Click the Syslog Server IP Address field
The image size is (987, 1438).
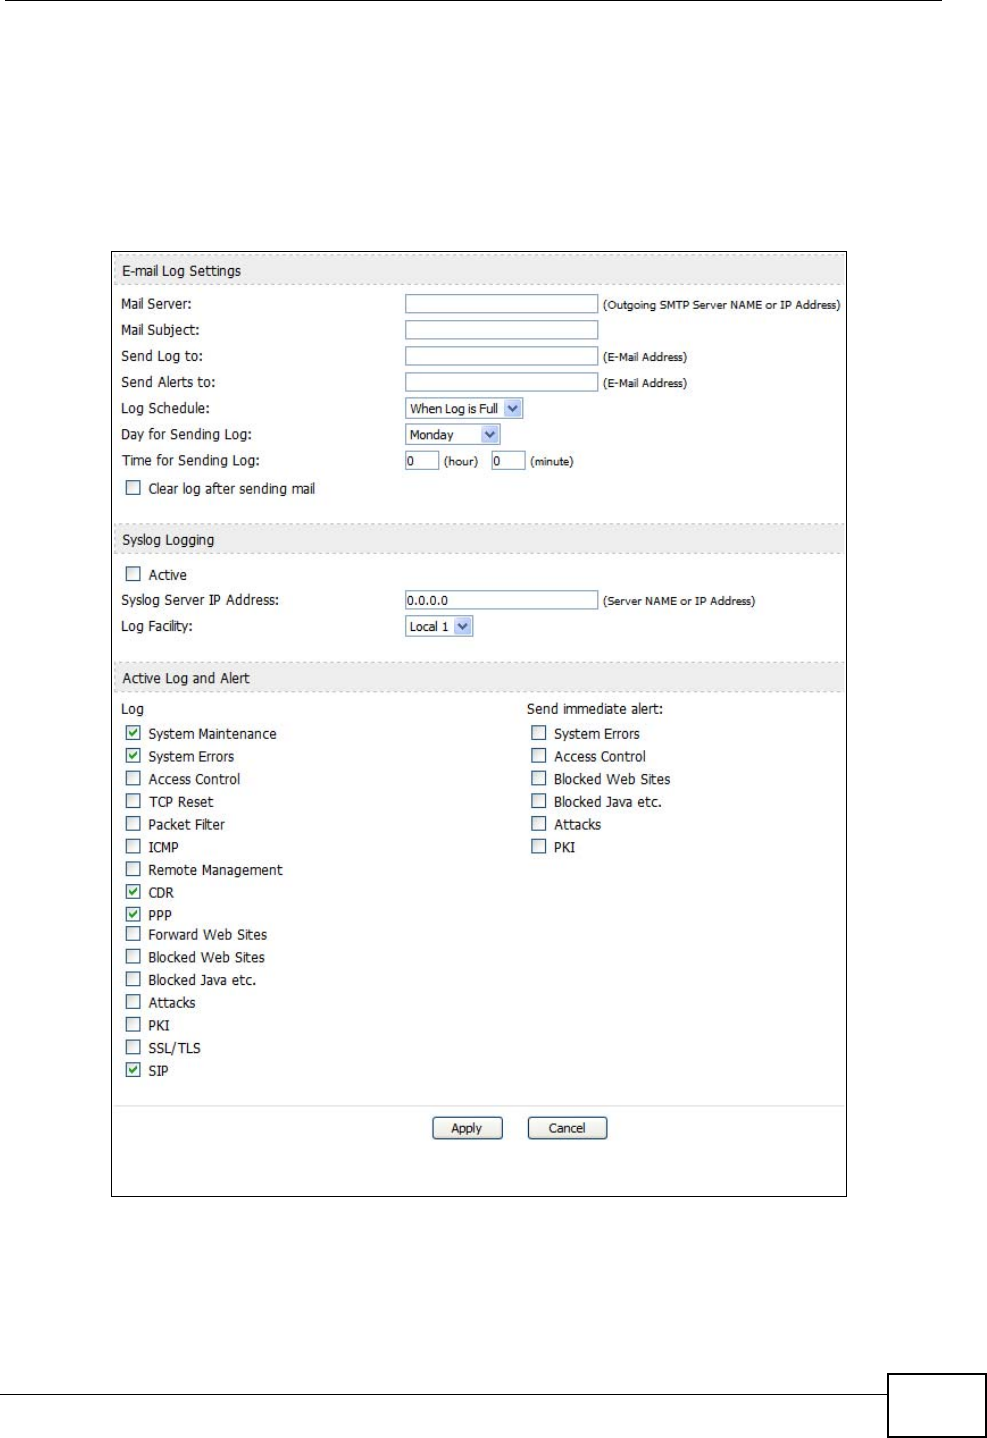click(501, 600)
